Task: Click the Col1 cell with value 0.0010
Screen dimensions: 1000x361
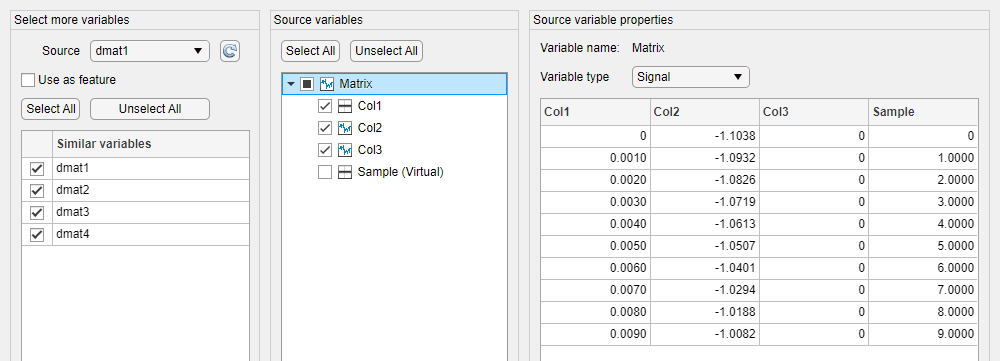Action: 596,158
